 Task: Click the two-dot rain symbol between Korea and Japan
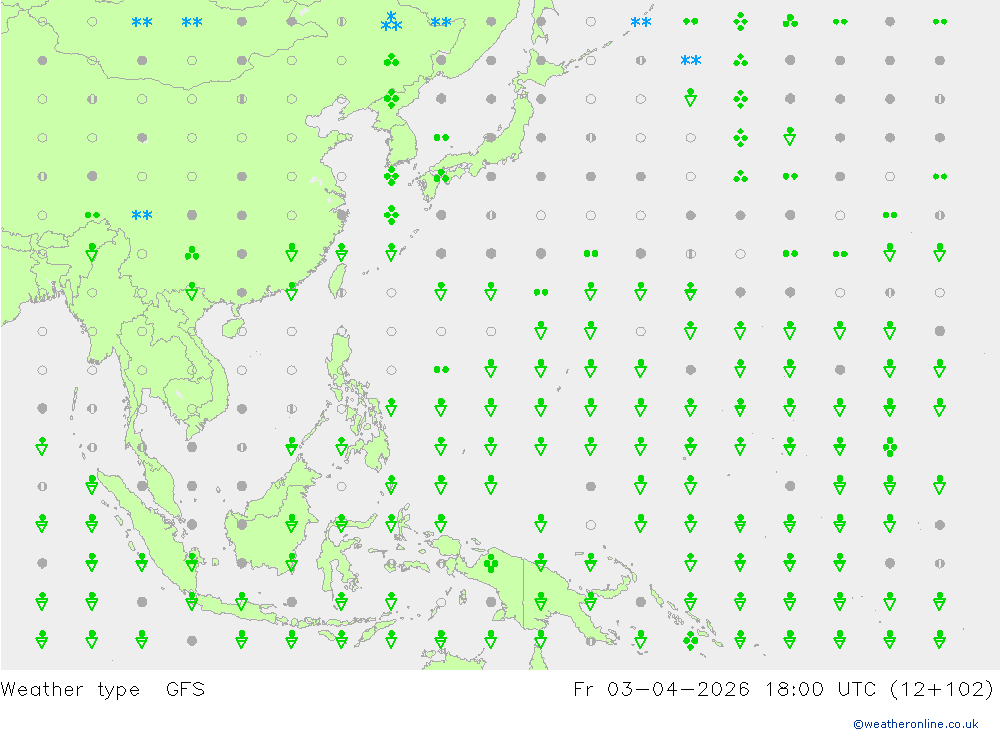(441, 137)
